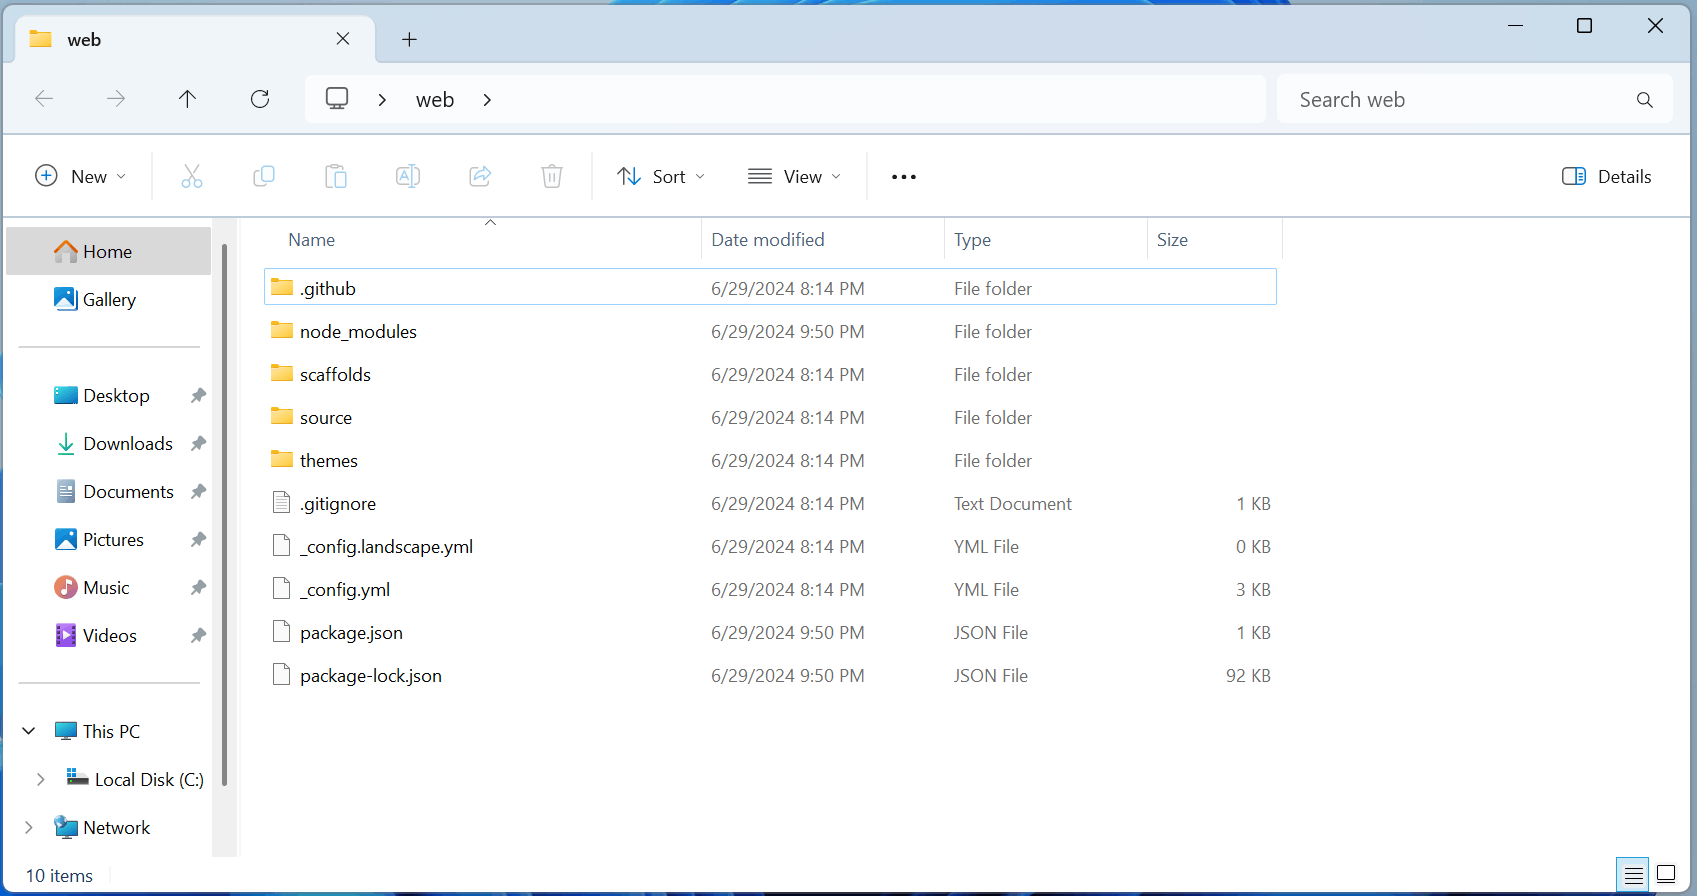This screenshot has width=1697, height=896.
Task: Unpin Music using its pin icon
Action: click(198, 588)
